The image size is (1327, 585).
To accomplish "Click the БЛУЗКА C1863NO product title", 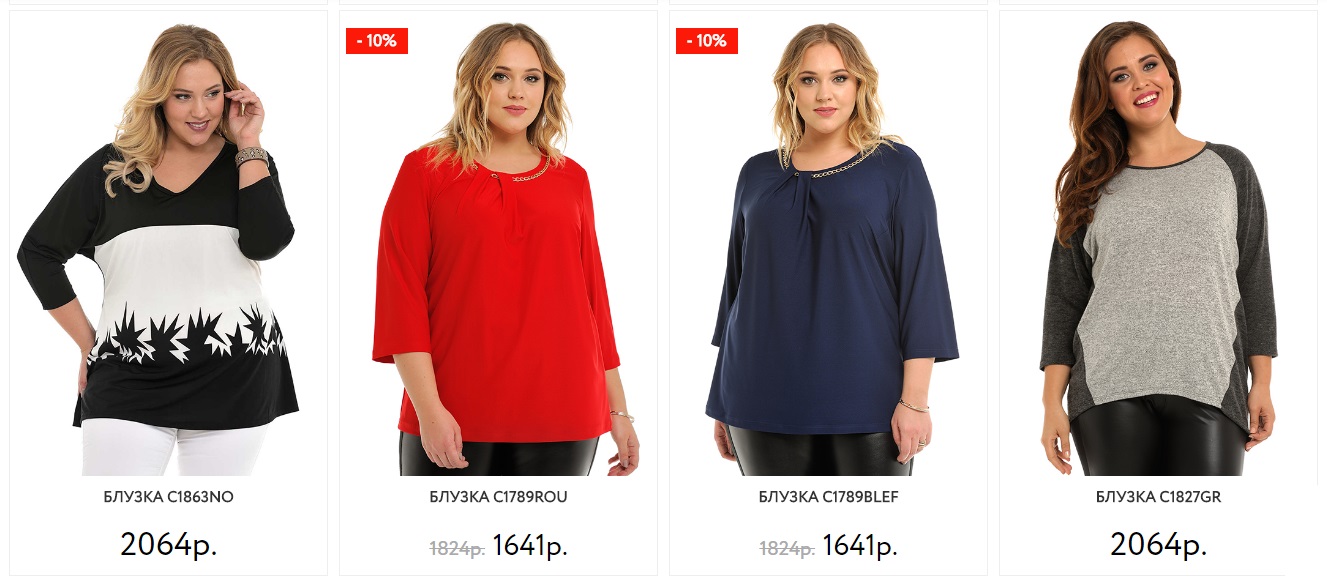I will (168, 497).
